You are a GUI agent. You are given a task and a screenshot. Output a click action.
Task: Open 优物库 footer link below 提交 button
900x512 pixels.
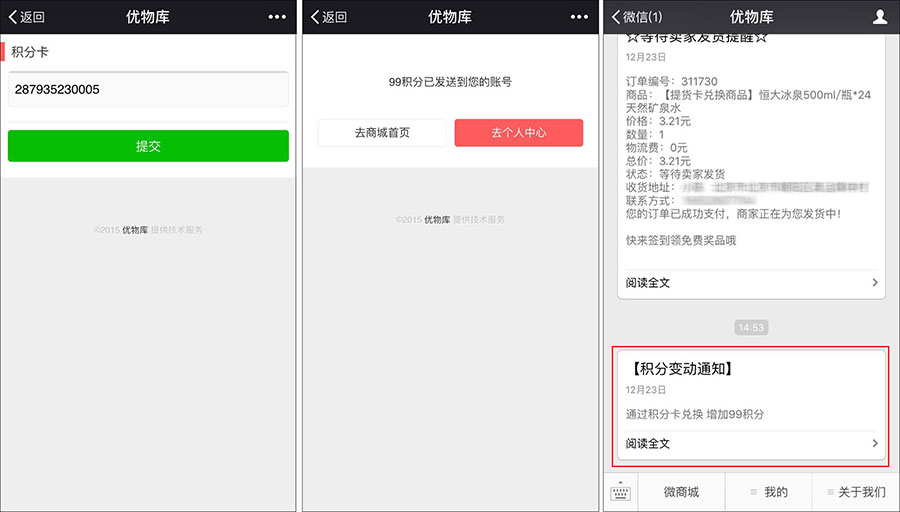(x=135, y=230)
